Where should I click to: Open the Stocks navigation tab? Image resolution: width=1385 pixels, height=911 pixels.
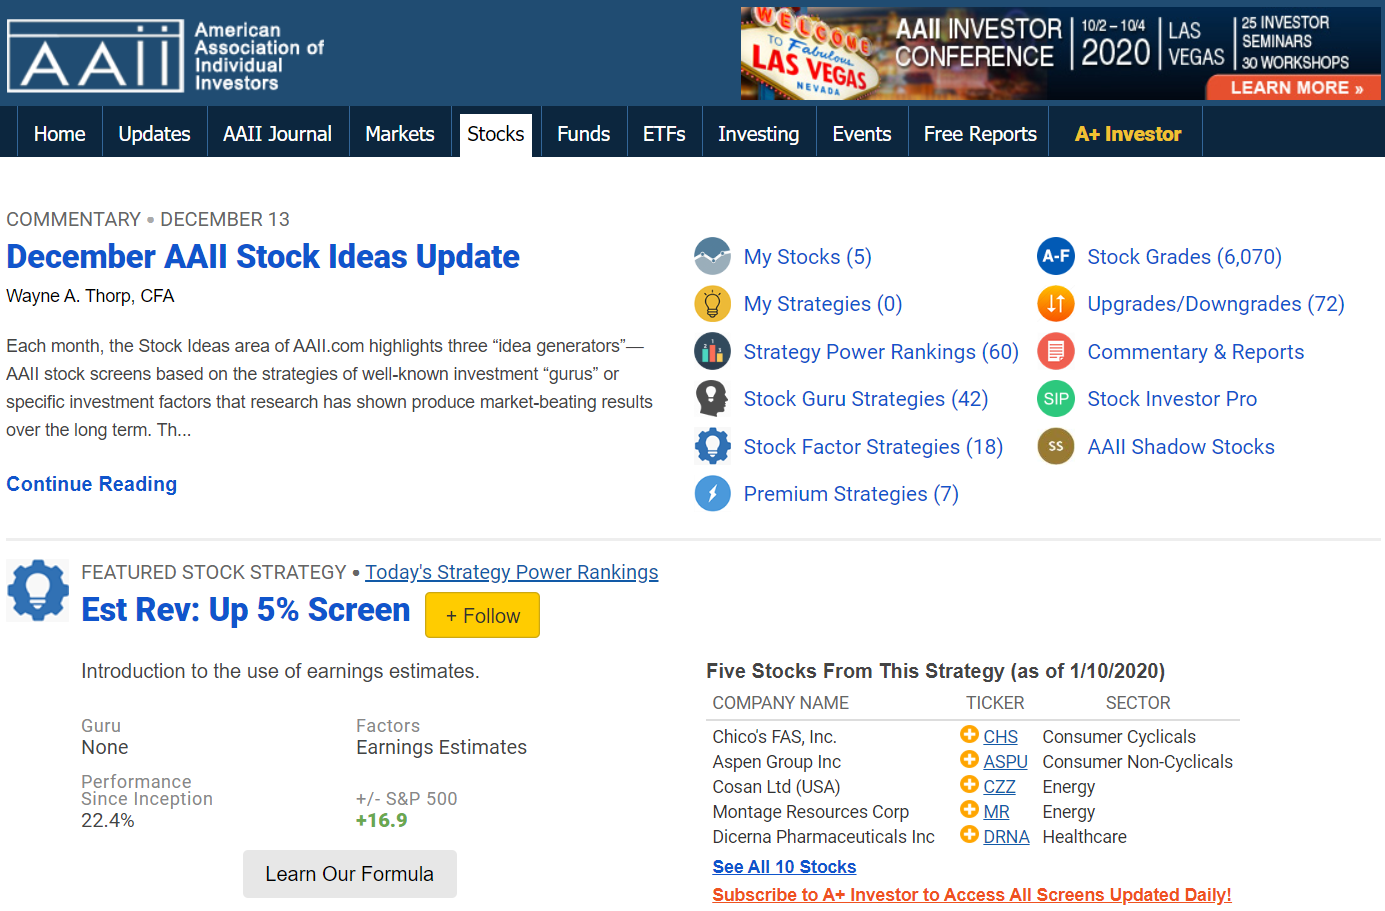point(495,134)
